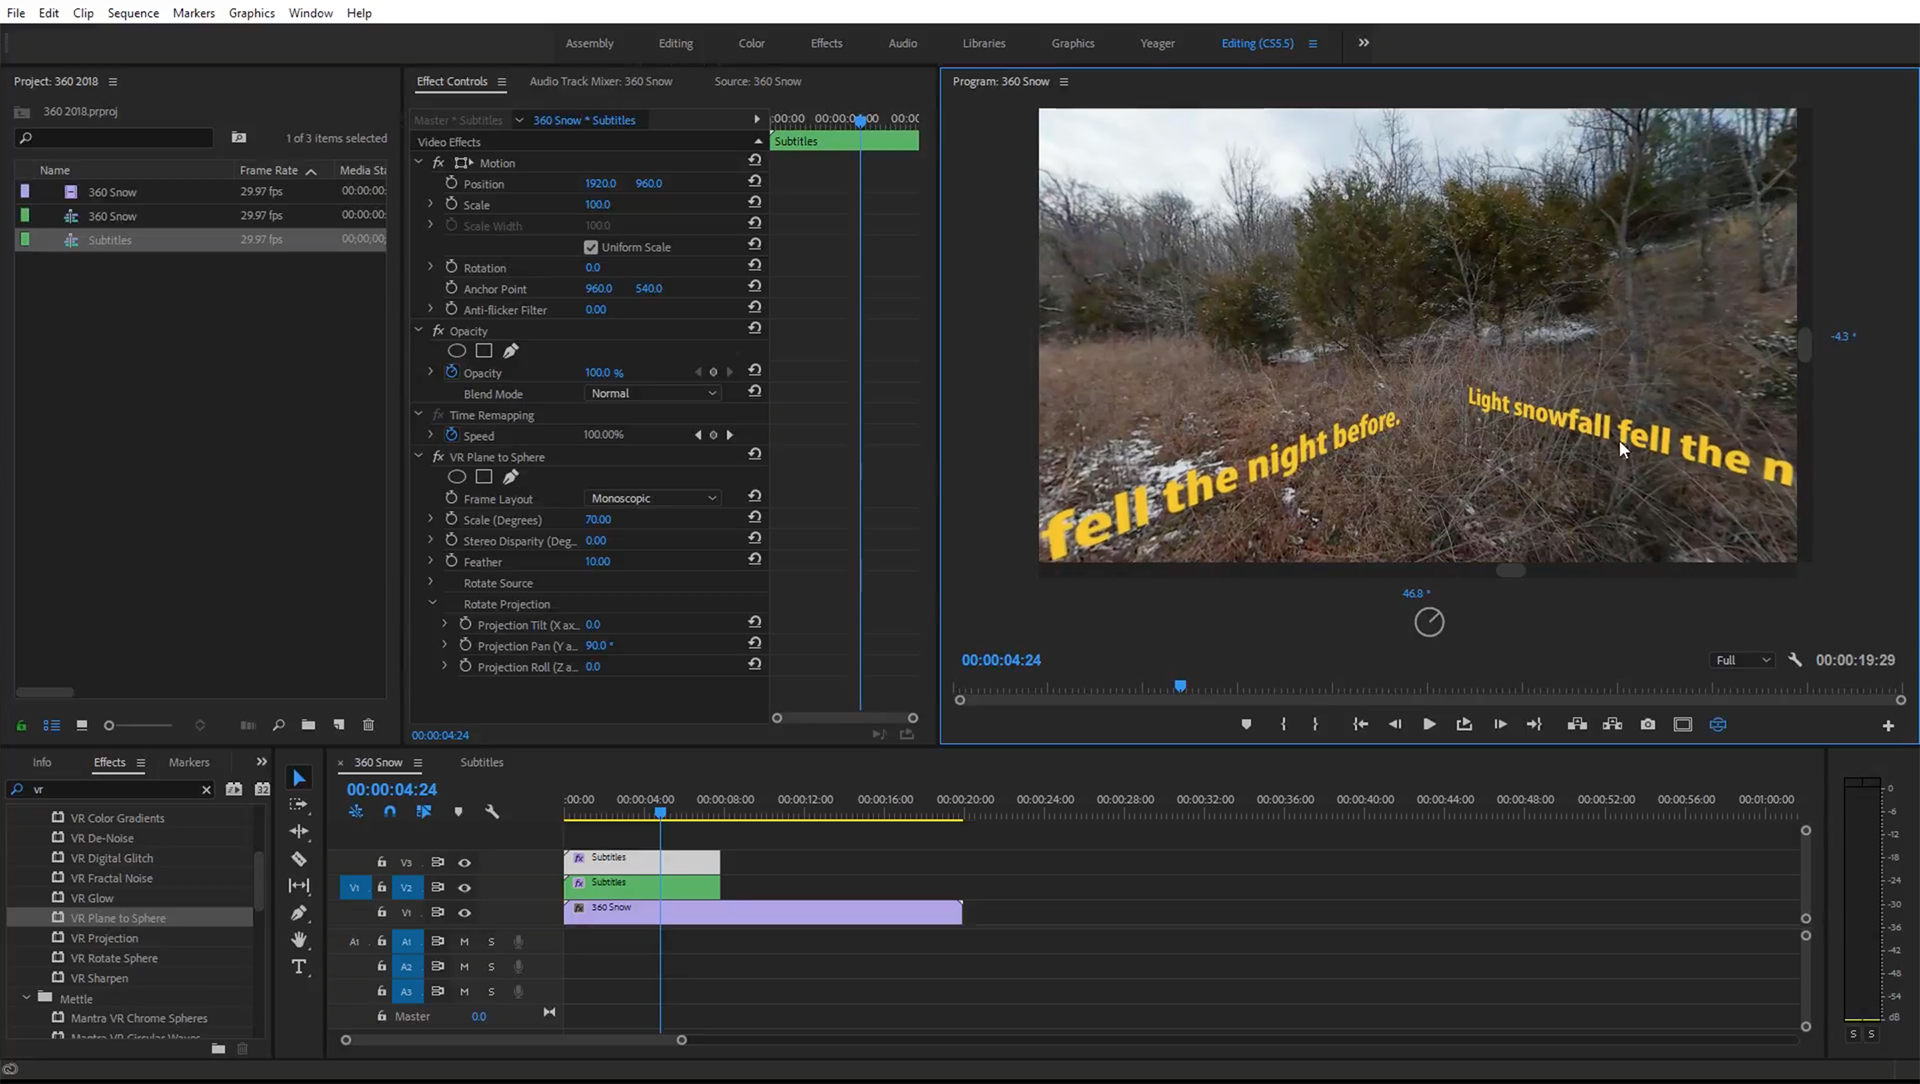The width and height of the screenshot is (1920, 1084).
Task: Click the Export Frame camera icon
Action: pyautogui.click(x=1648, y=724)
